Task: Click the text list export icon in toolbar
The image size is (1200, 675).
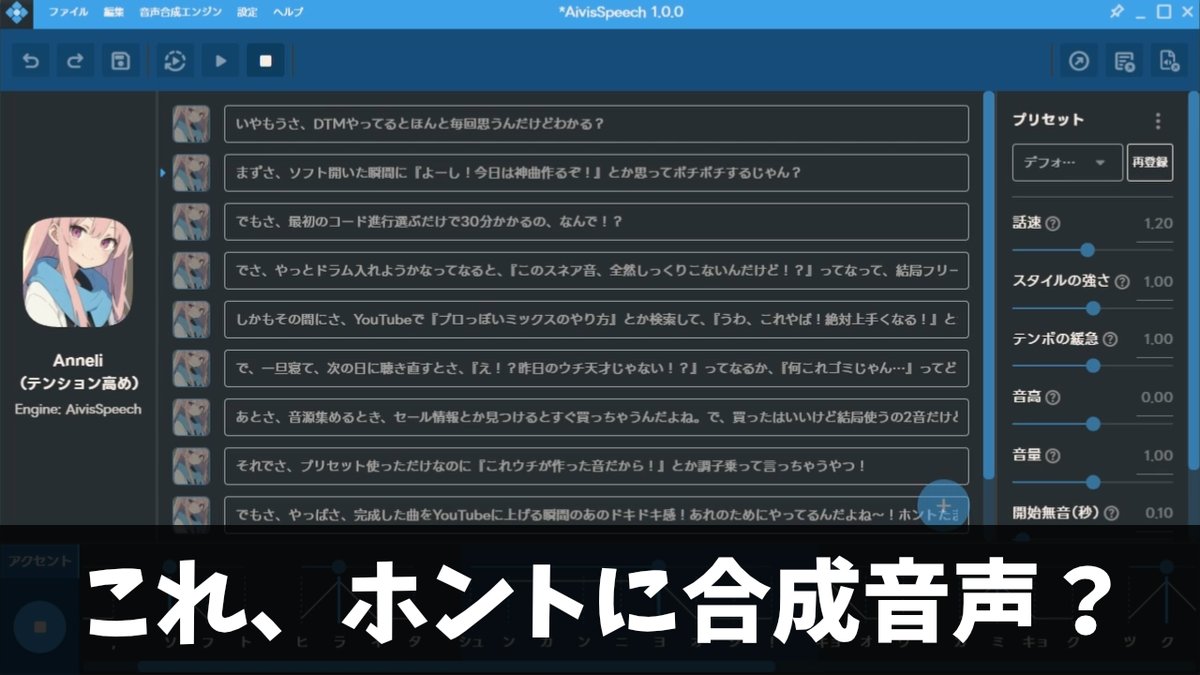Action: (x=1124, y=61)
